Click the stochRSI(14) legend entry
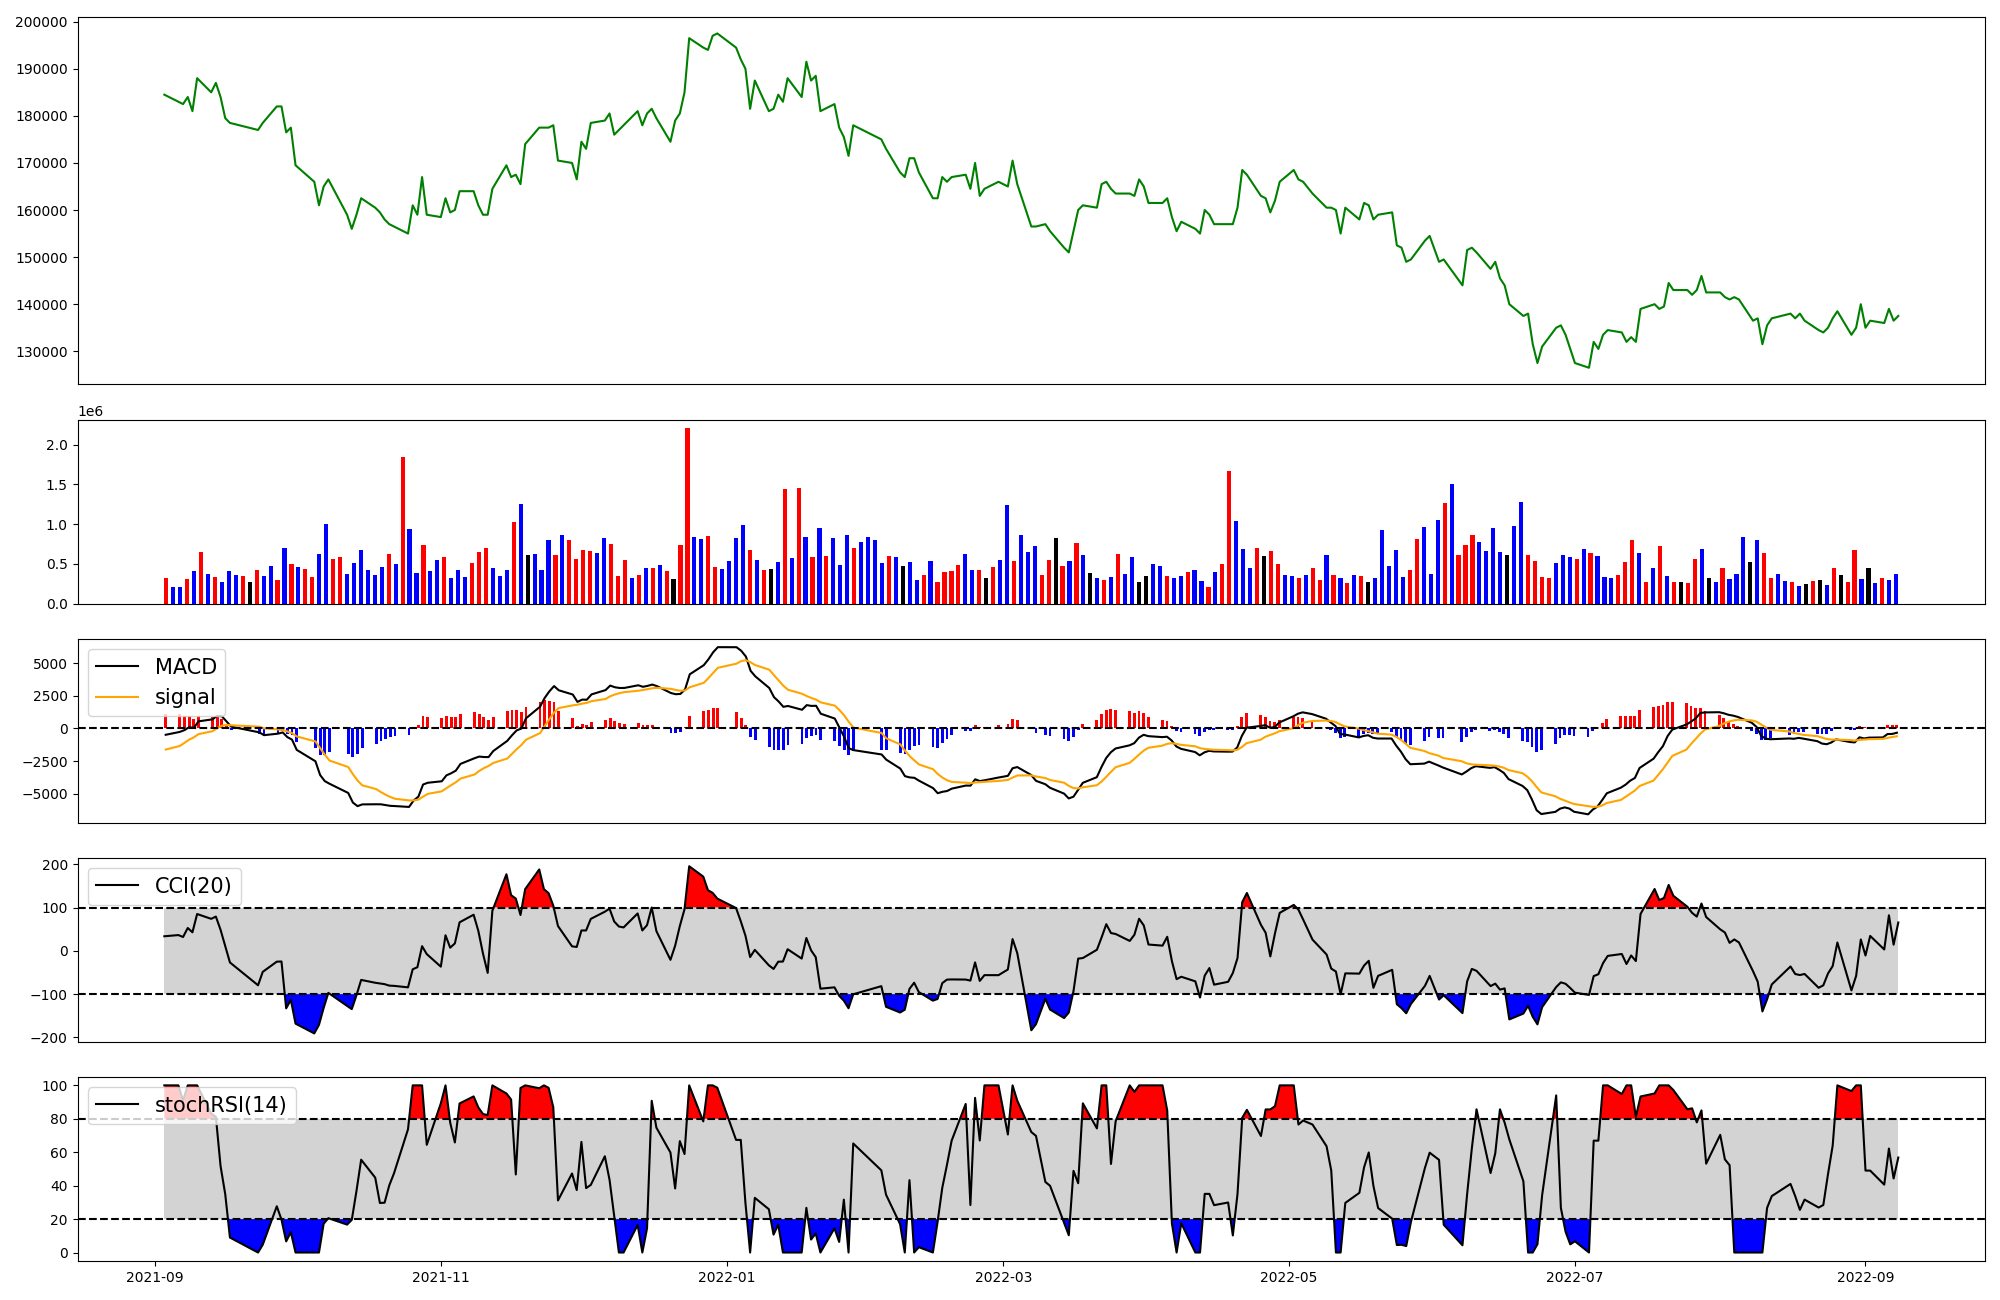2000x1300 pixels. coord(220,1105)
